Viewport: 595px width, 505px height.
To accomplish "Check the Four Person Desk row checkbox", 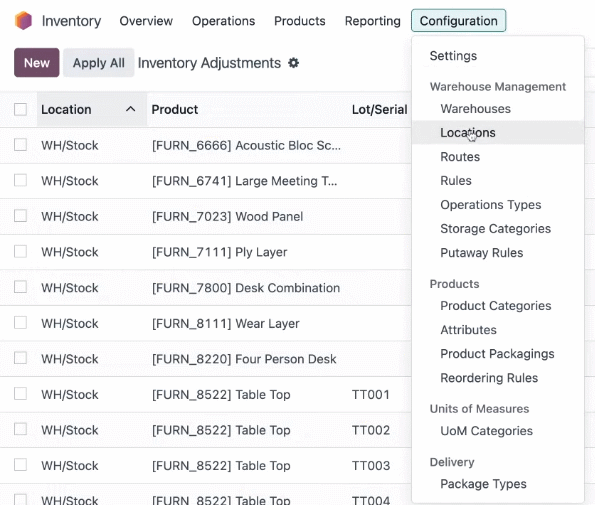I will (20, 358).
